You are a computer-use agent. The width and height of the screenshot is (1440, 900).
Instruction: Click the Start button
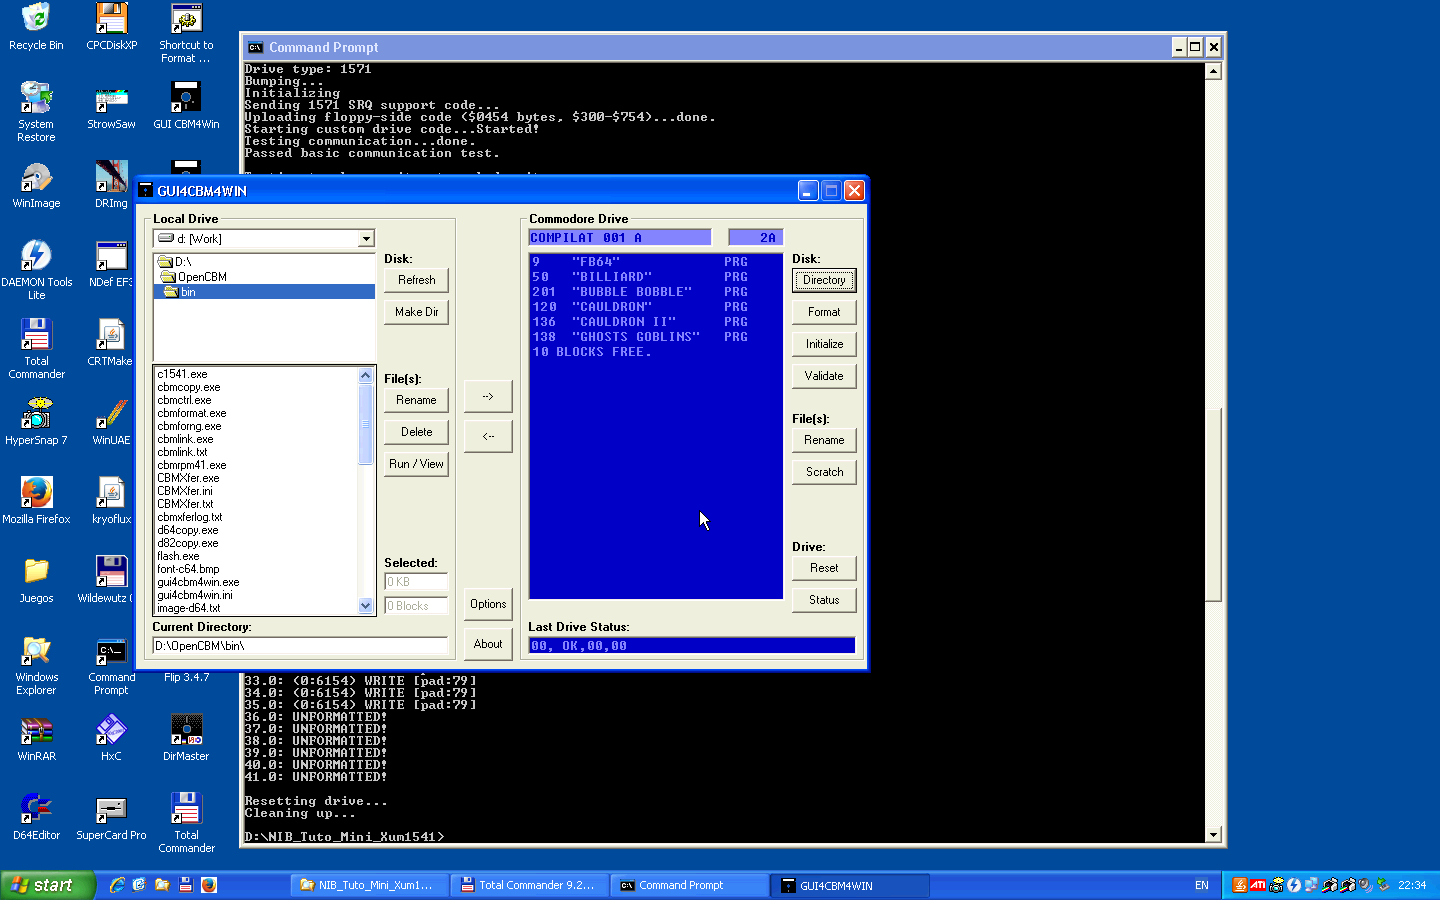pos(47,885)
